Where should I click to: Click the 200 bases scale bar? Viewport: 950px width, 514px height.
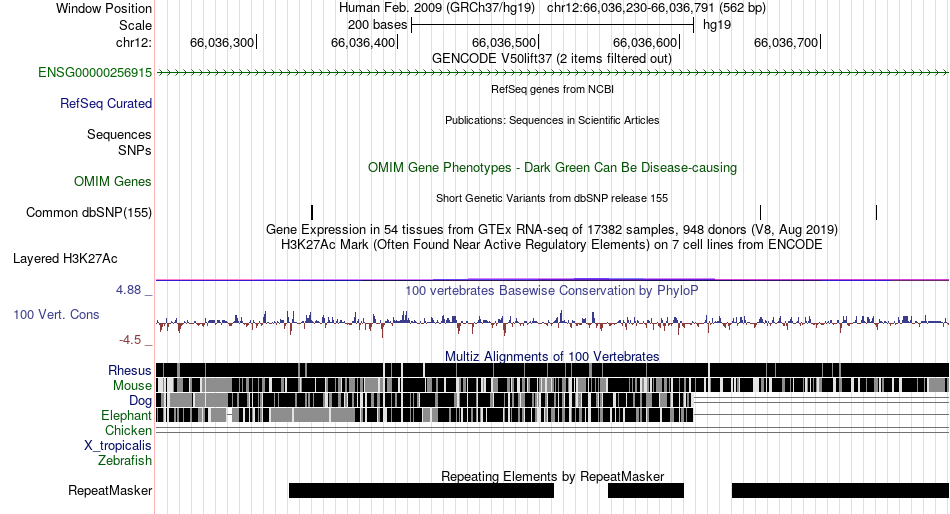552,25
